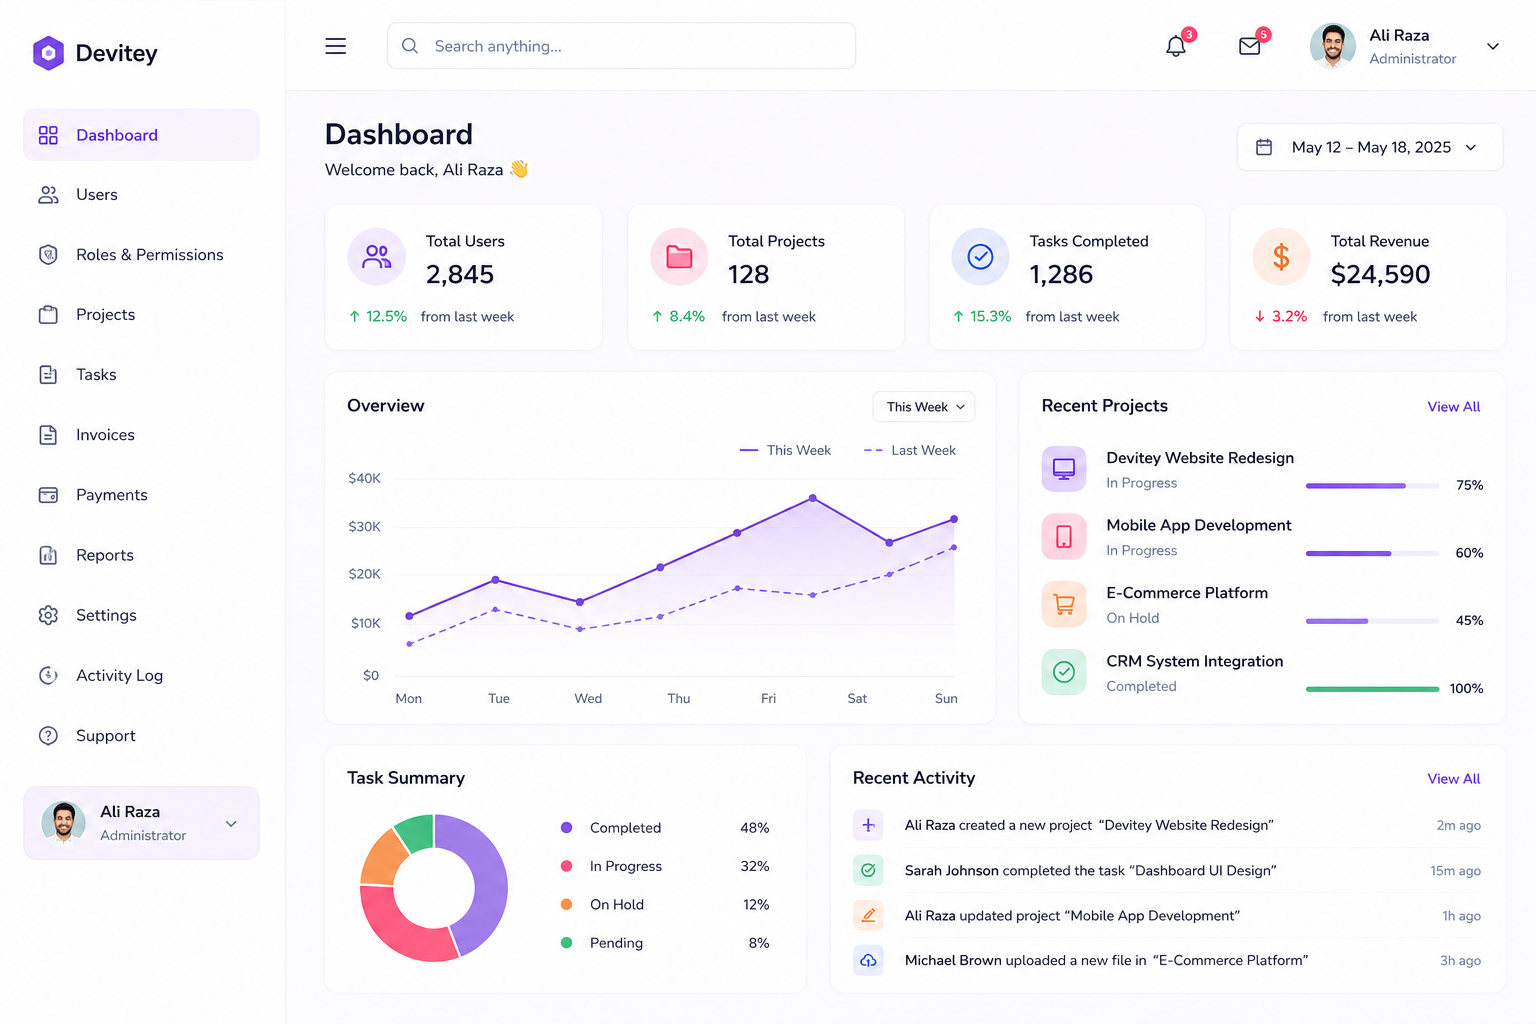Click pencil icon beside updated project activity
Image resolution: width=1536 pixels, height=1024 pixels.
tap(868, 915)
